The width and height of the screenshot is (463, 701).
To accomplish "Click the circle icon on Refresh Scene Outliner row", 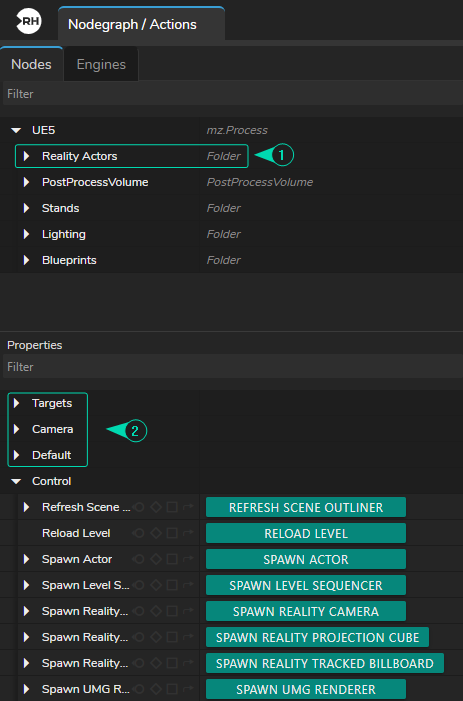I will pos(139,507).
